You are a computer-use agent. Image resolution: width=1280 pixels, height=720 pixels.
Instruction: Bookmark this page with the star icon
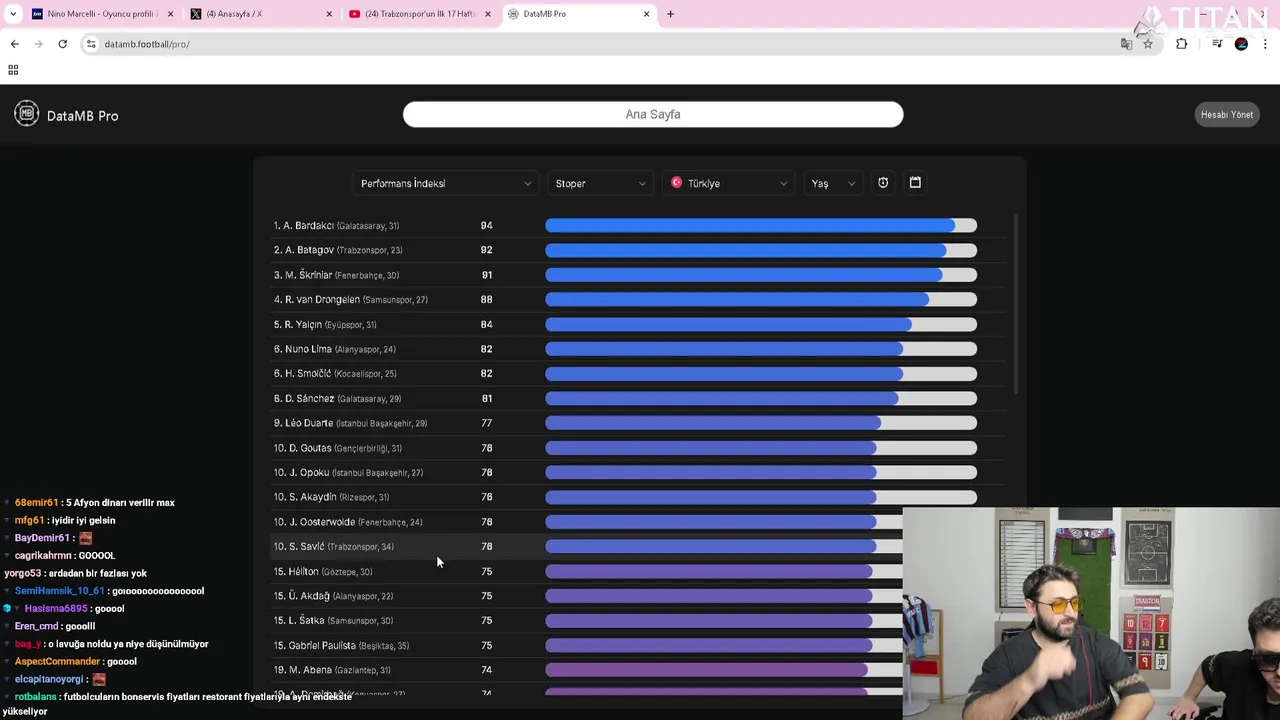[1148, 44]
